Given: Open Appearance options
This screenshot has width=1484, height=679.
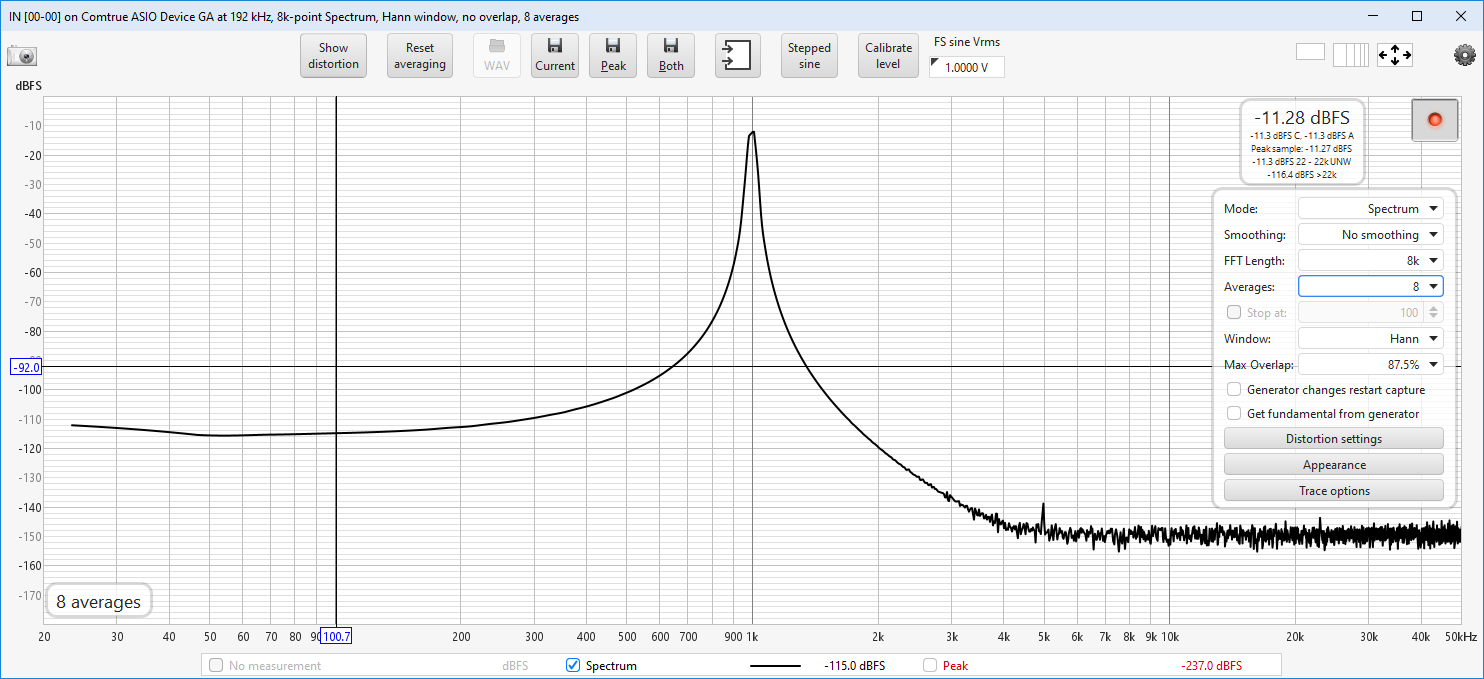Looking at the screenshot, I should pyautogui.click(x=1333, y=465).
